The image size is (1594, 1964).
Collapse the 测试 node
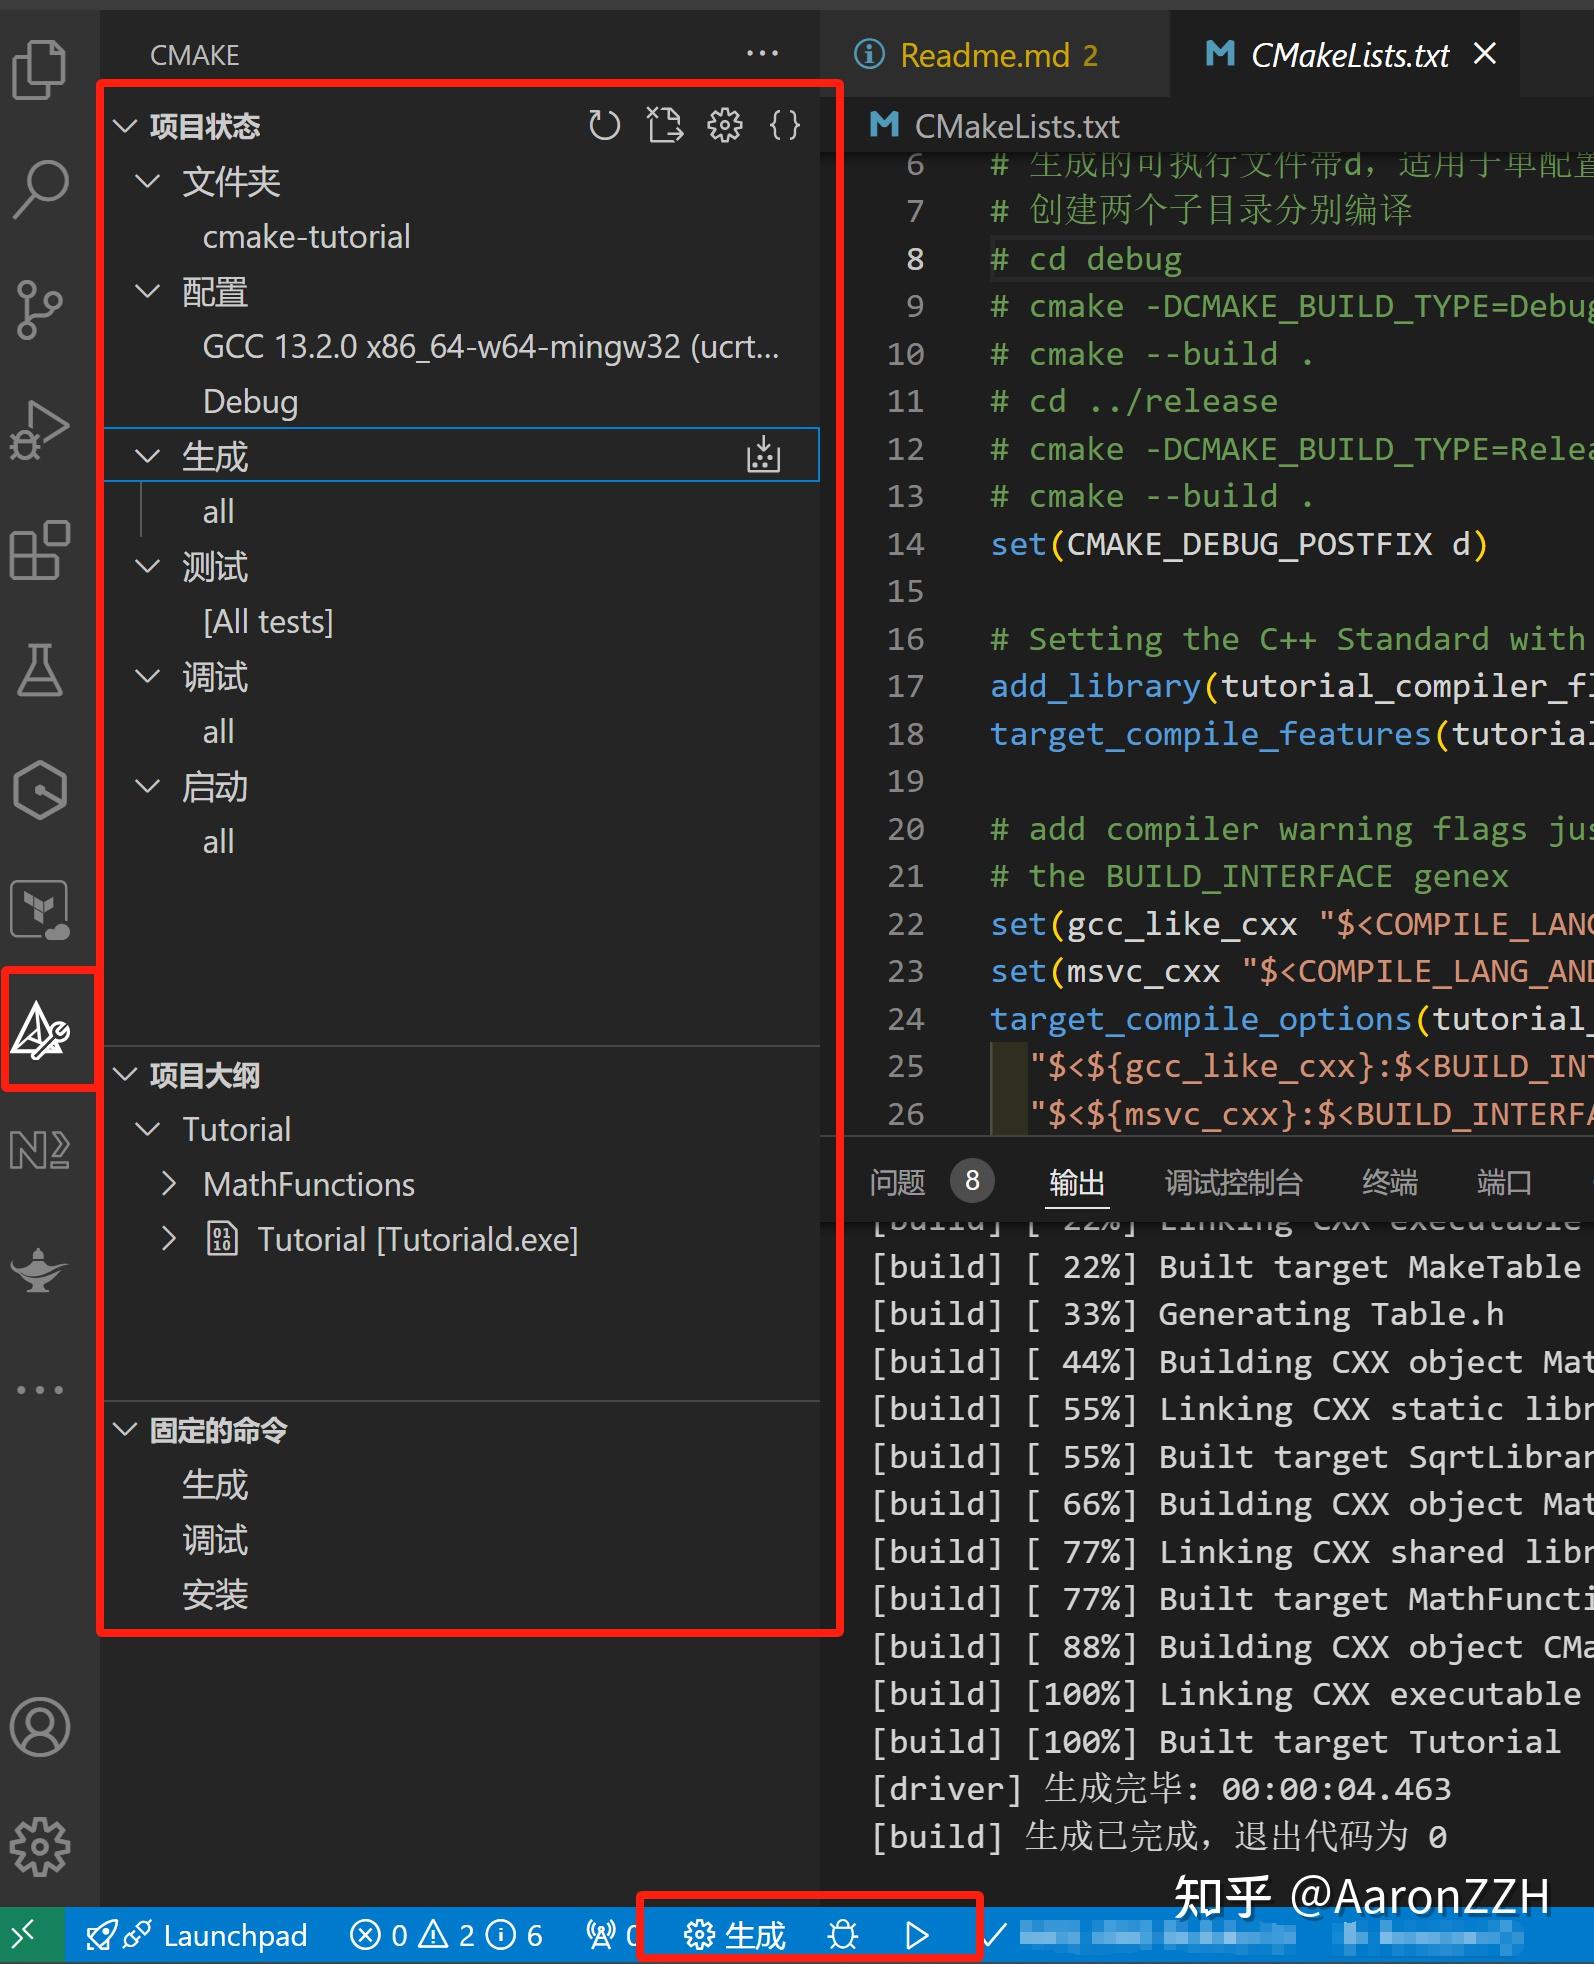[x=147, y=566]
